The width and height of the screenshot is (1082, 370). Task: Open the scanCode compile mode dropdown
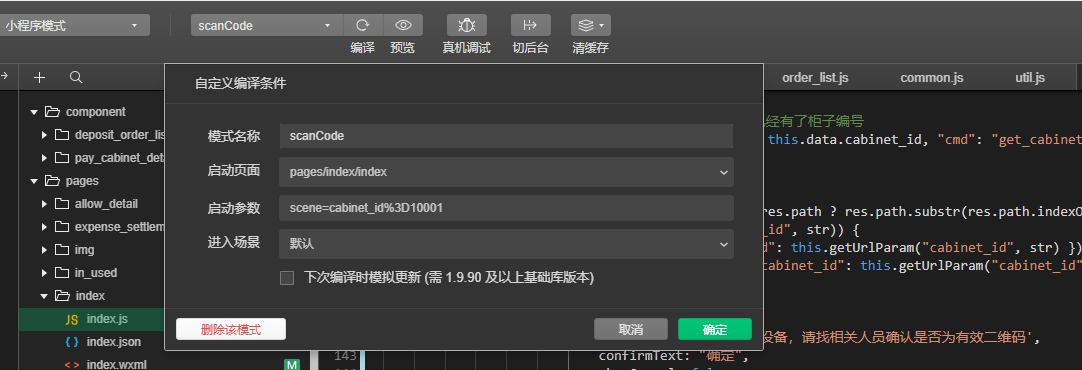pyautogui.click(x=266, y=26)
